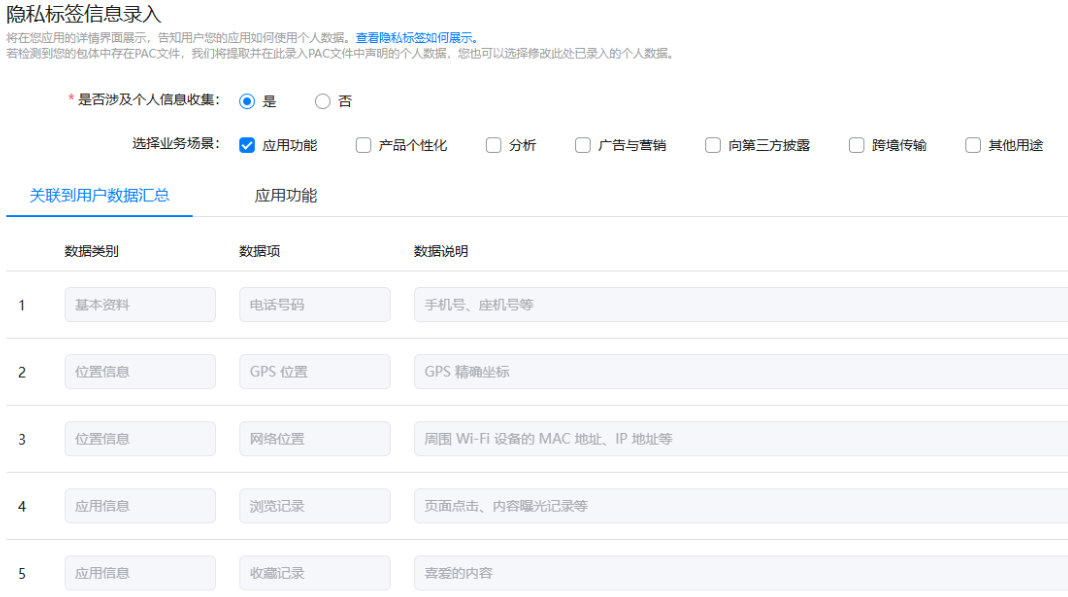Check the 分析 scenario checkbox
Screen dimensions: 1068x597
493,144
